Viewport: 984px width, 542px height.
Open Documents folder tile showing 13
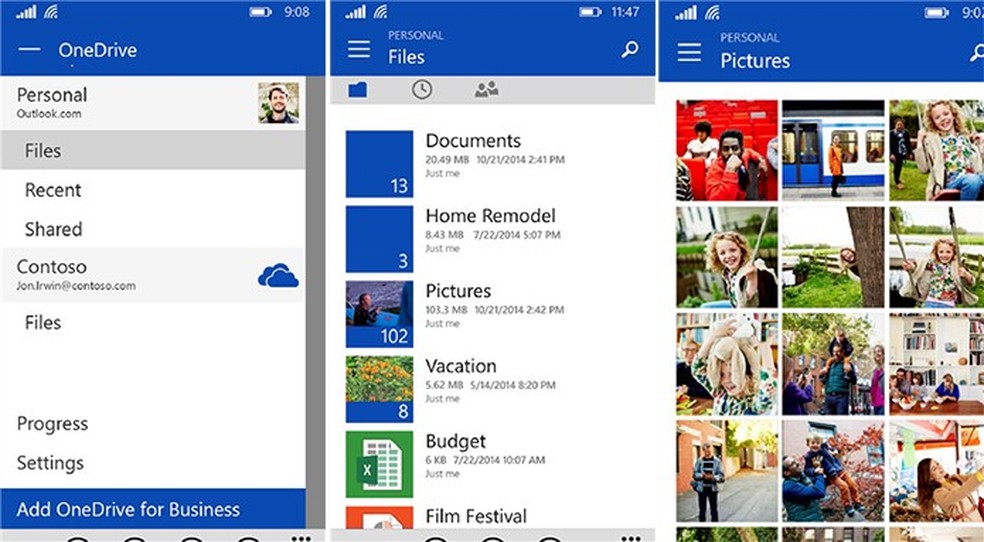click(x=379, y=164)
